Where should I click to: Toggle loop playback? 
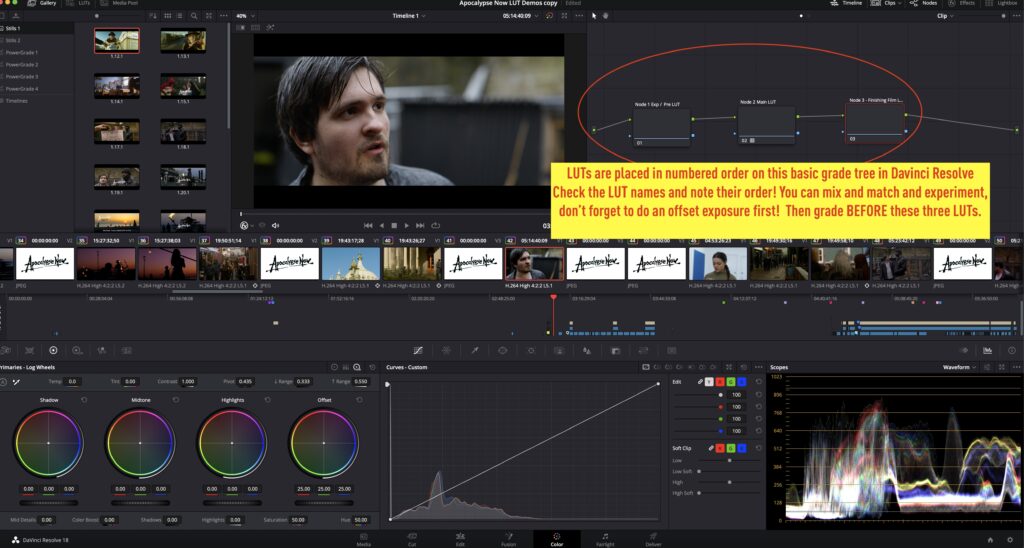click(435, 225)
